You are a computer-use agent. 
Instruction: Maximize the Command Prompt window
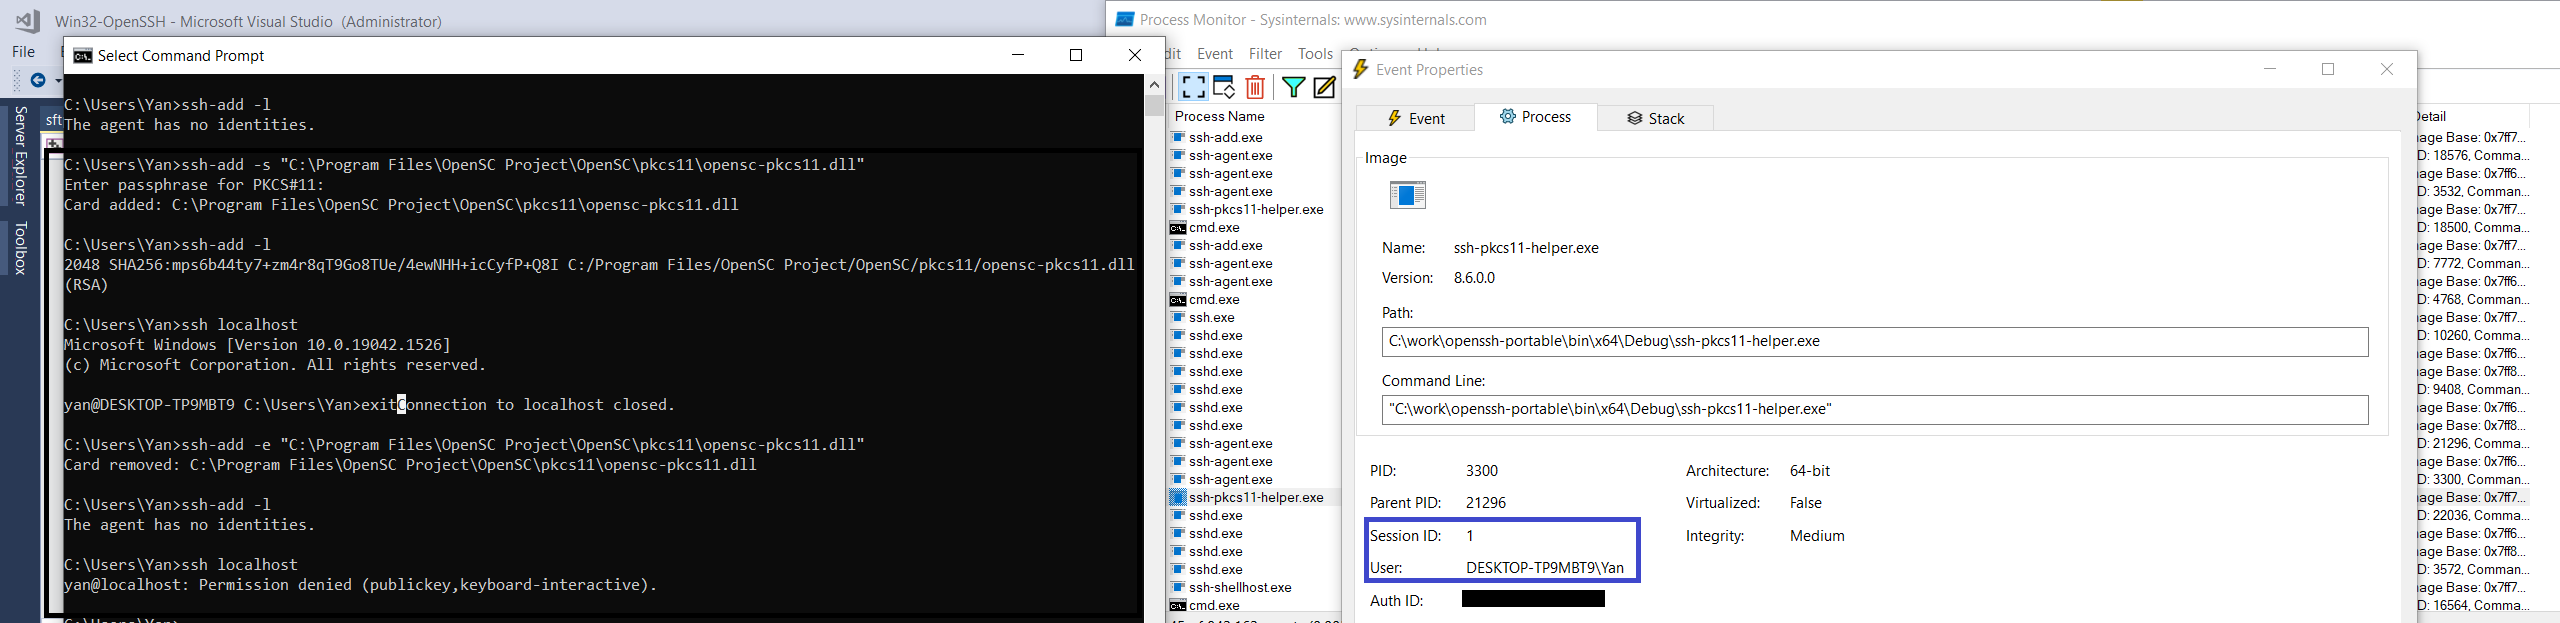pyautogui.click(x=1076, y=55)
